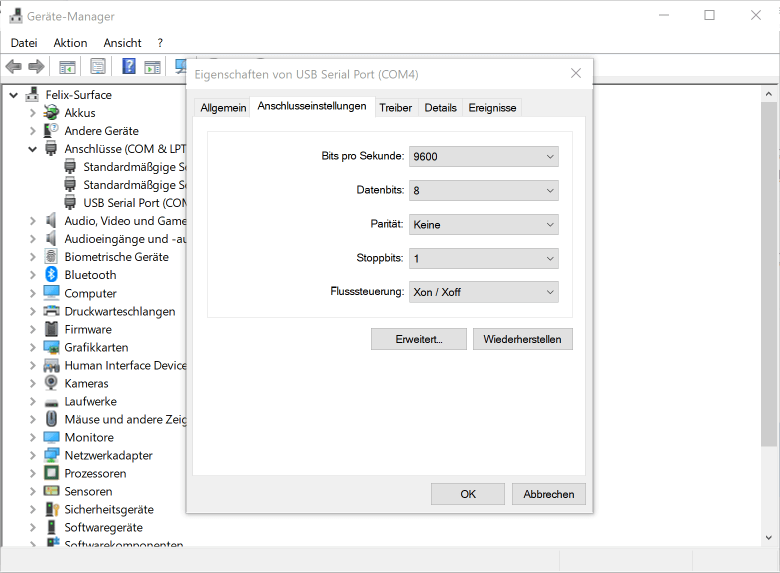Click the Felix-Surface computer icon
The width and height of the screenshot is (780, 573).
point(32,95)
